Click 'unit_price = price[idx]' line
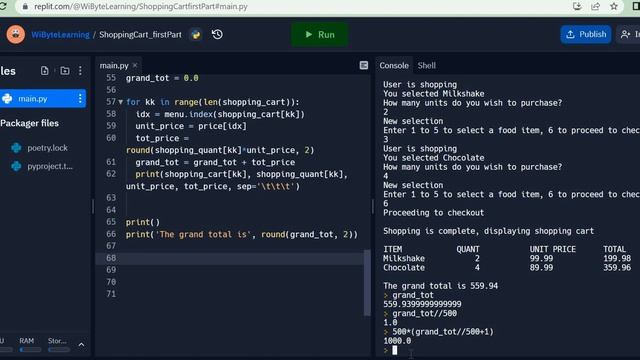The height and width of the screenshot is (360, 640). tap(191, 126)
